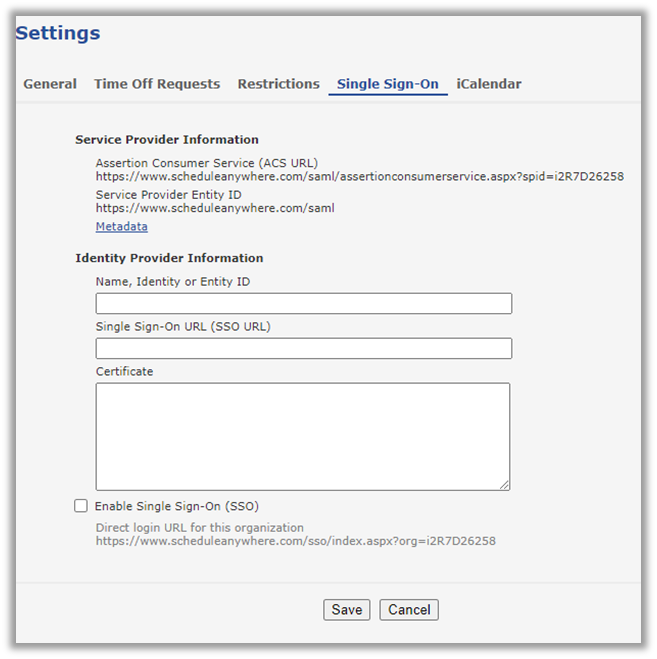Open the Time Off Requests tab
657x659 pixels.
click(x=157, y=84)
